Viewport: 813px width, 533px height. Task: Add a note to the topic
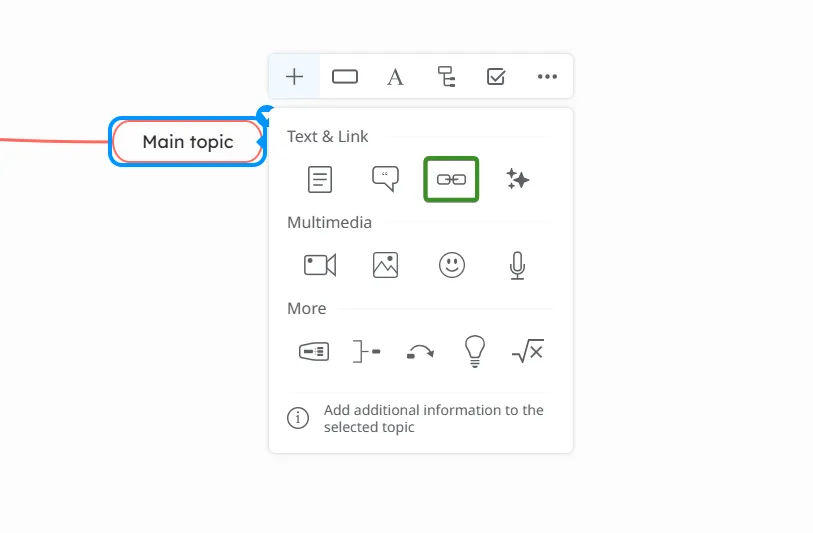pyautogui.click(x=320, y=179)
